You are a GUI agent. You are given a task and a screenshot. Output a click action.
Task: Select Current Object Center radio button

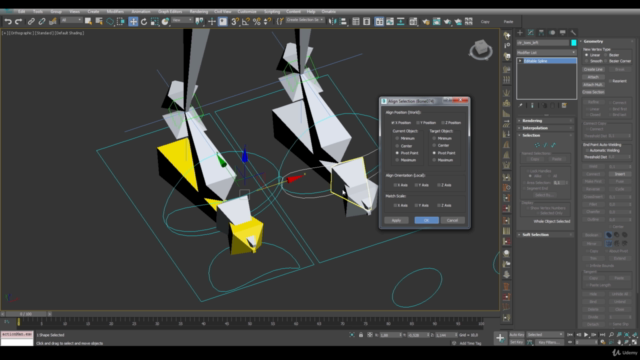click(x=397, y=146)
